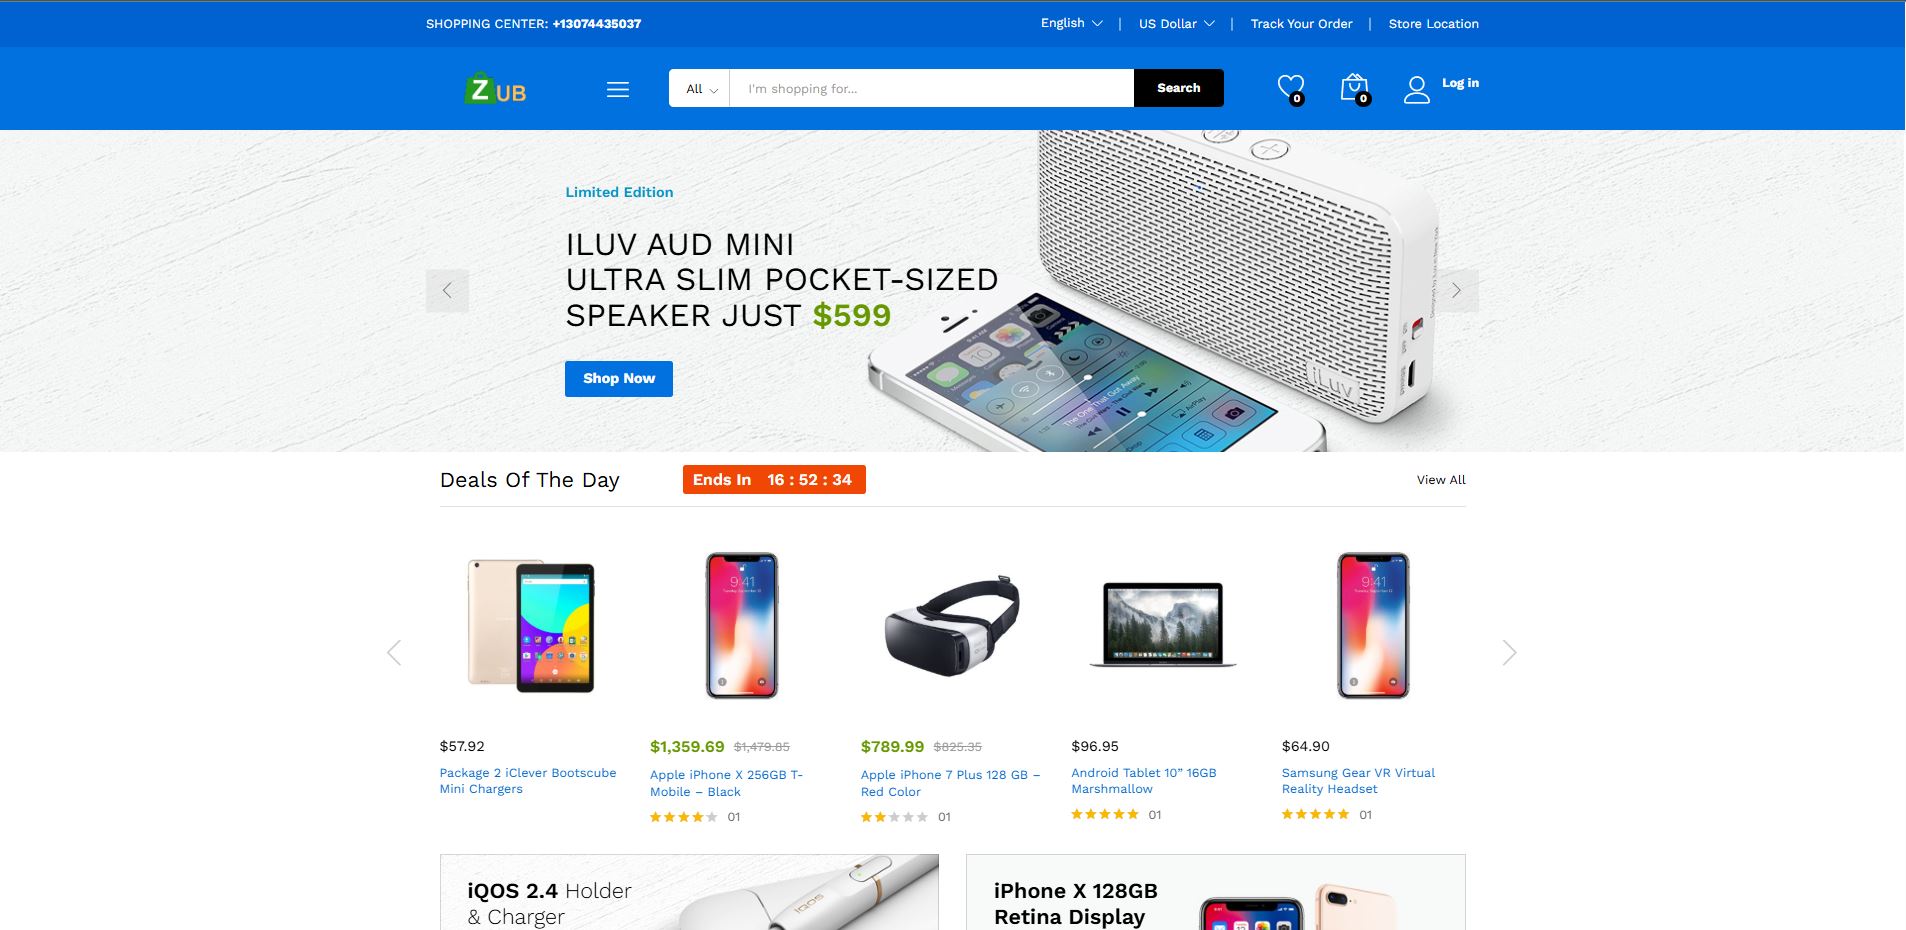Image resolution: width=1906 pixels, height=930 pixels.
Task: Advance to next hero banner slide
Action: (1457, 291)
